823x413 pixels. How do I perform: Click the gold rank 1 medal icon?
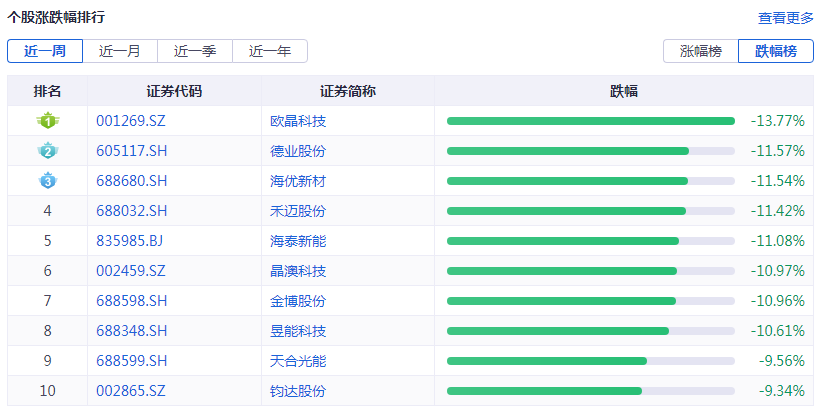click(x=47, y=121)
